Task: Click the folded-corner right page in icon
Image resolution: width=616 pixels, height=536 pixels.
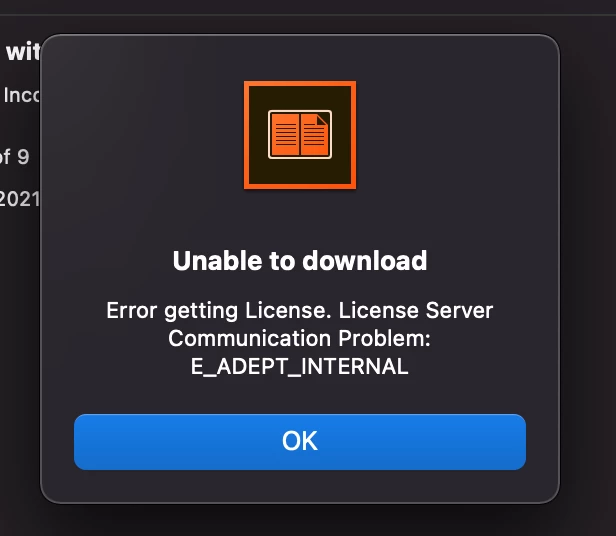Action: click(315, 135)
